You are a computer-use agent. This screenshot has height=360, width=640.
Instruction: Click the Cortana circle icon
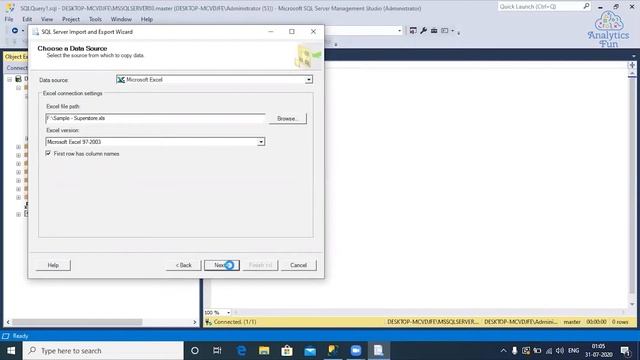[x=195, y=351]
